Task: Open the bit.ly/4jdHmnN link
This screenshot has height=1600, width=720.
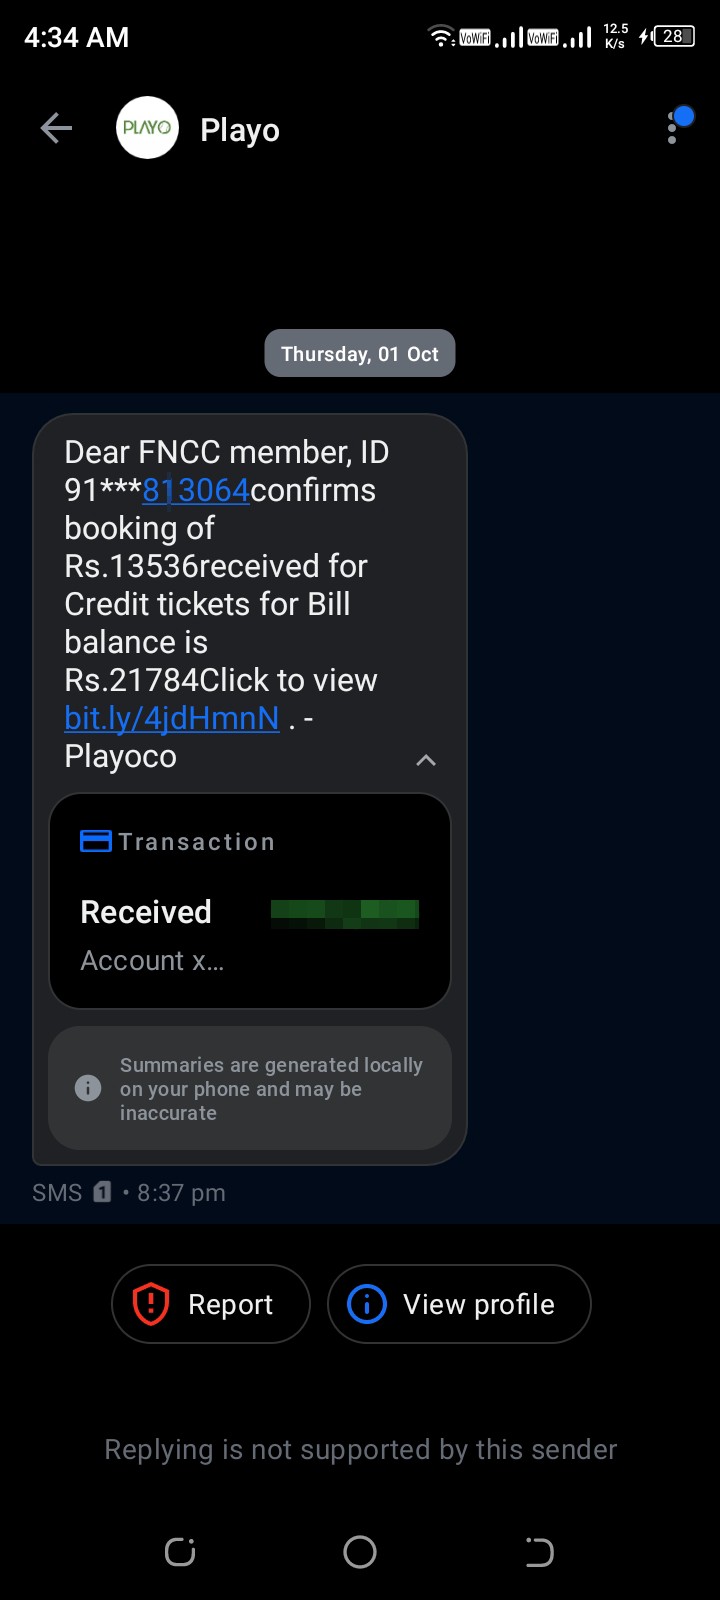Action: pyautogui.click(x=172, y=718)
